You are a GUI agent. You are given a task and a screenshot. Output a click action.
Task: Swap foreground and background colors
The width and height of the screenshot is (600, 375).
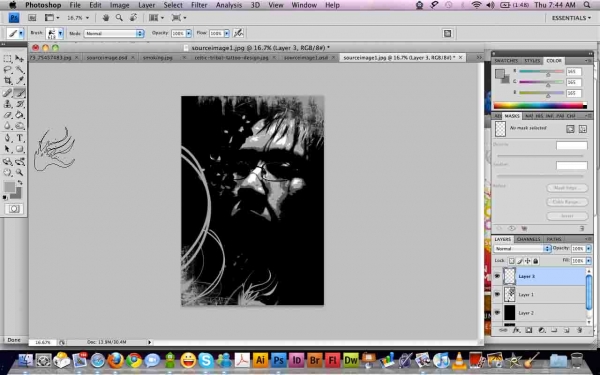20,183
